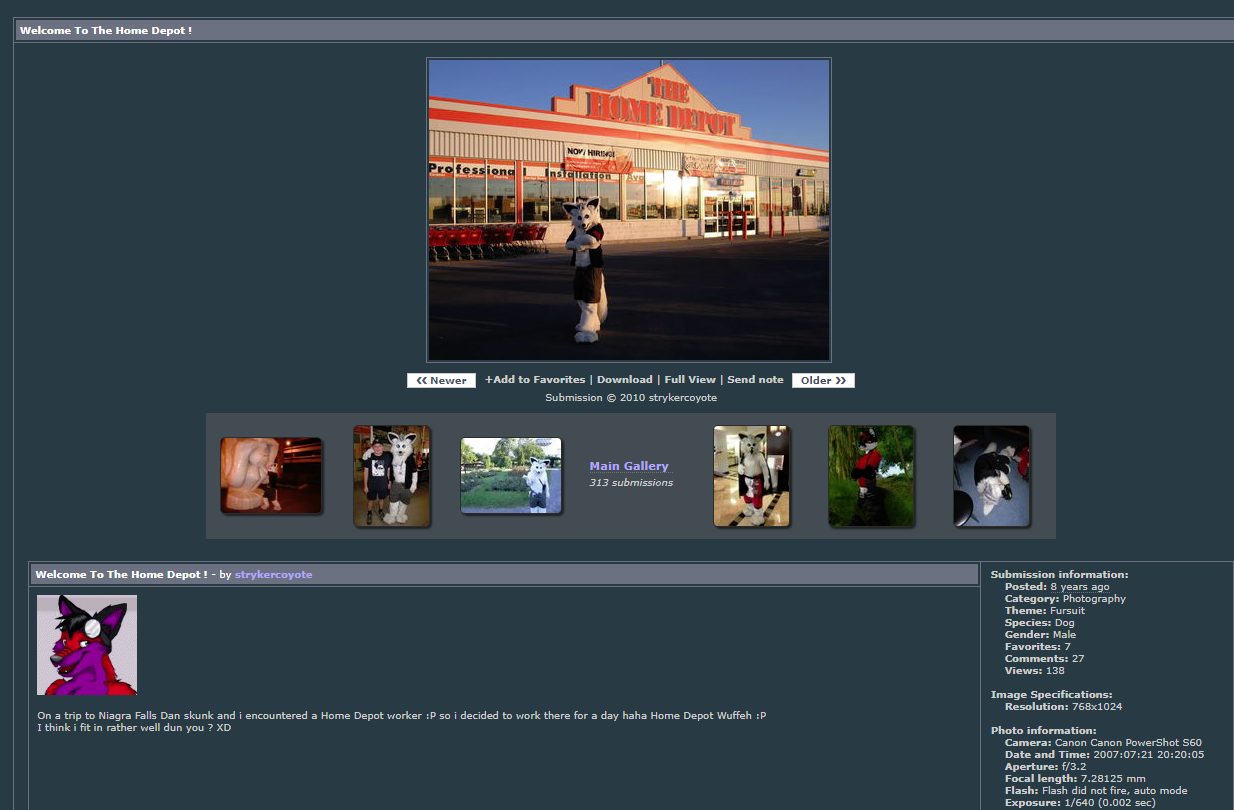Click the Download link

624,380
